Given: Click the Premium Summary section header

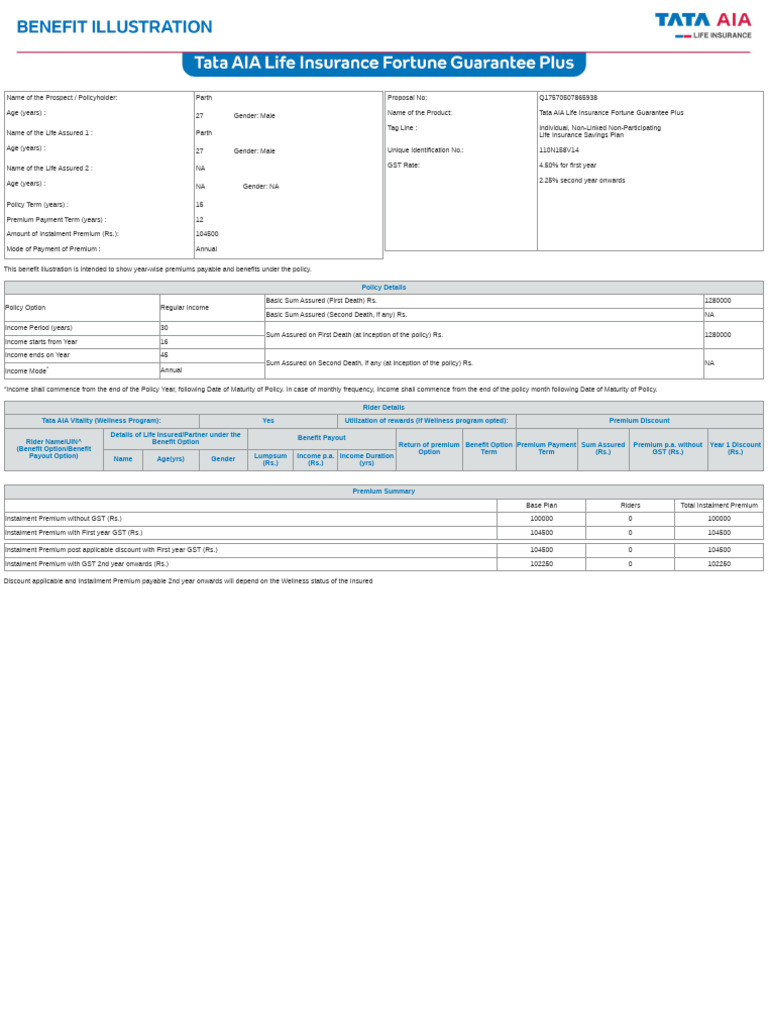Looking at the screenshot, I should pos(384,491).
